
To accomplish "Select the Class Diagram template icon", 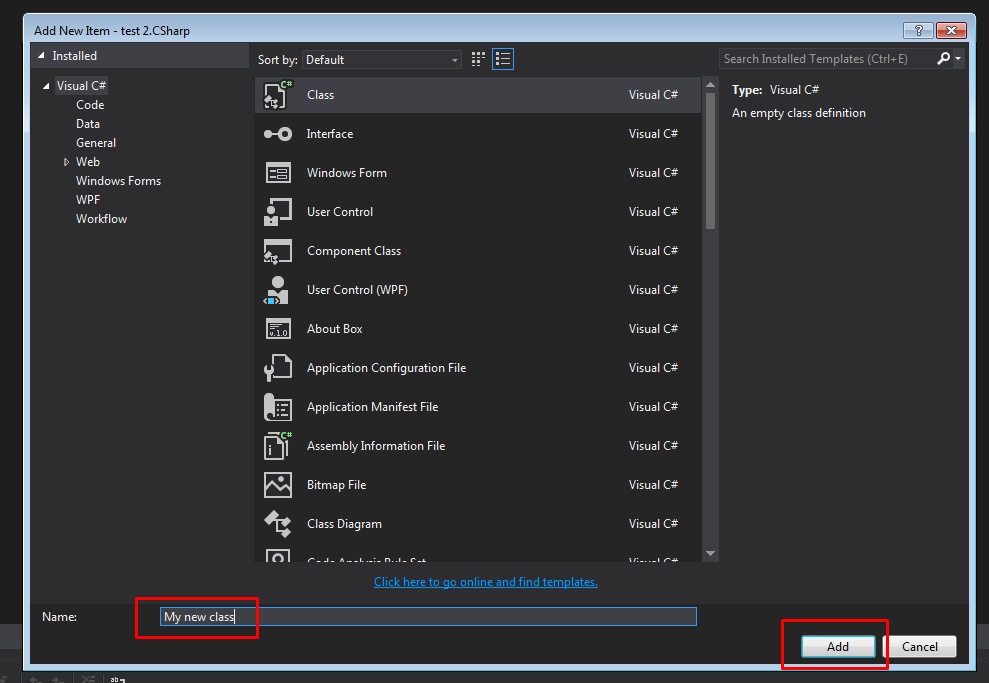I will pyautogui.click(x=278, y=524).
